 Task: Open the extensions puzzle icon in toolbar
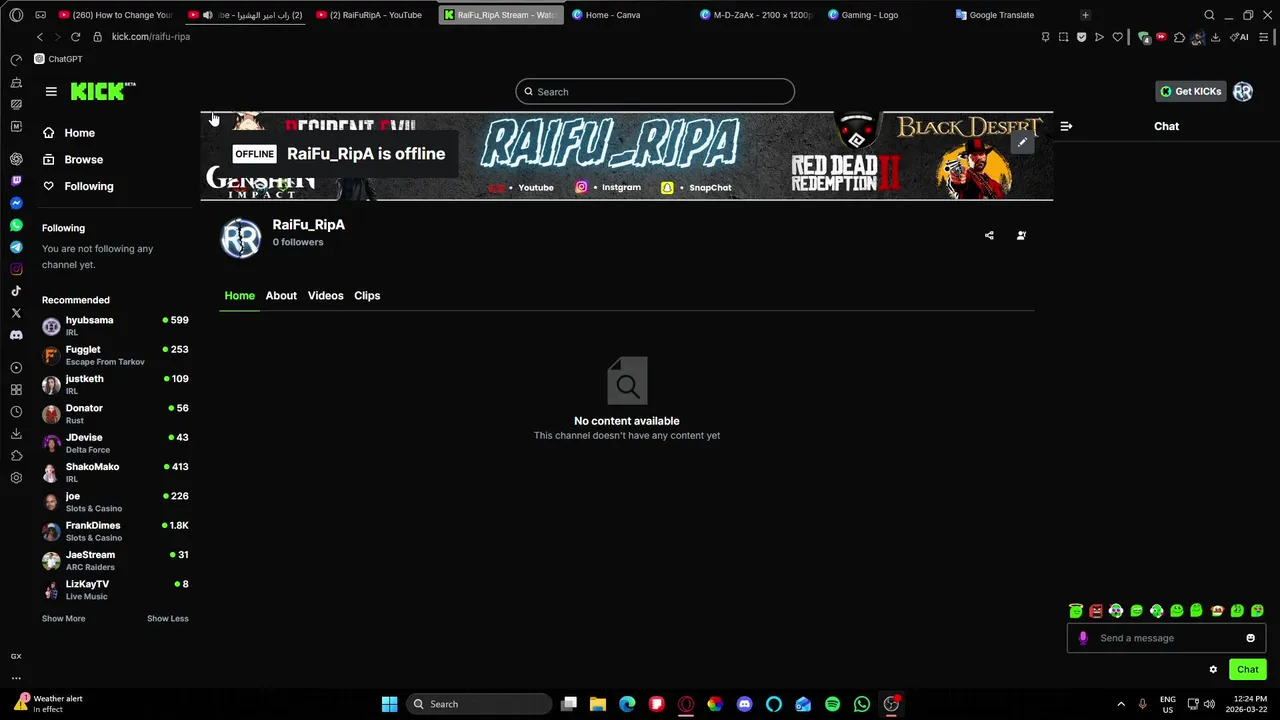tap(1179, 37)
